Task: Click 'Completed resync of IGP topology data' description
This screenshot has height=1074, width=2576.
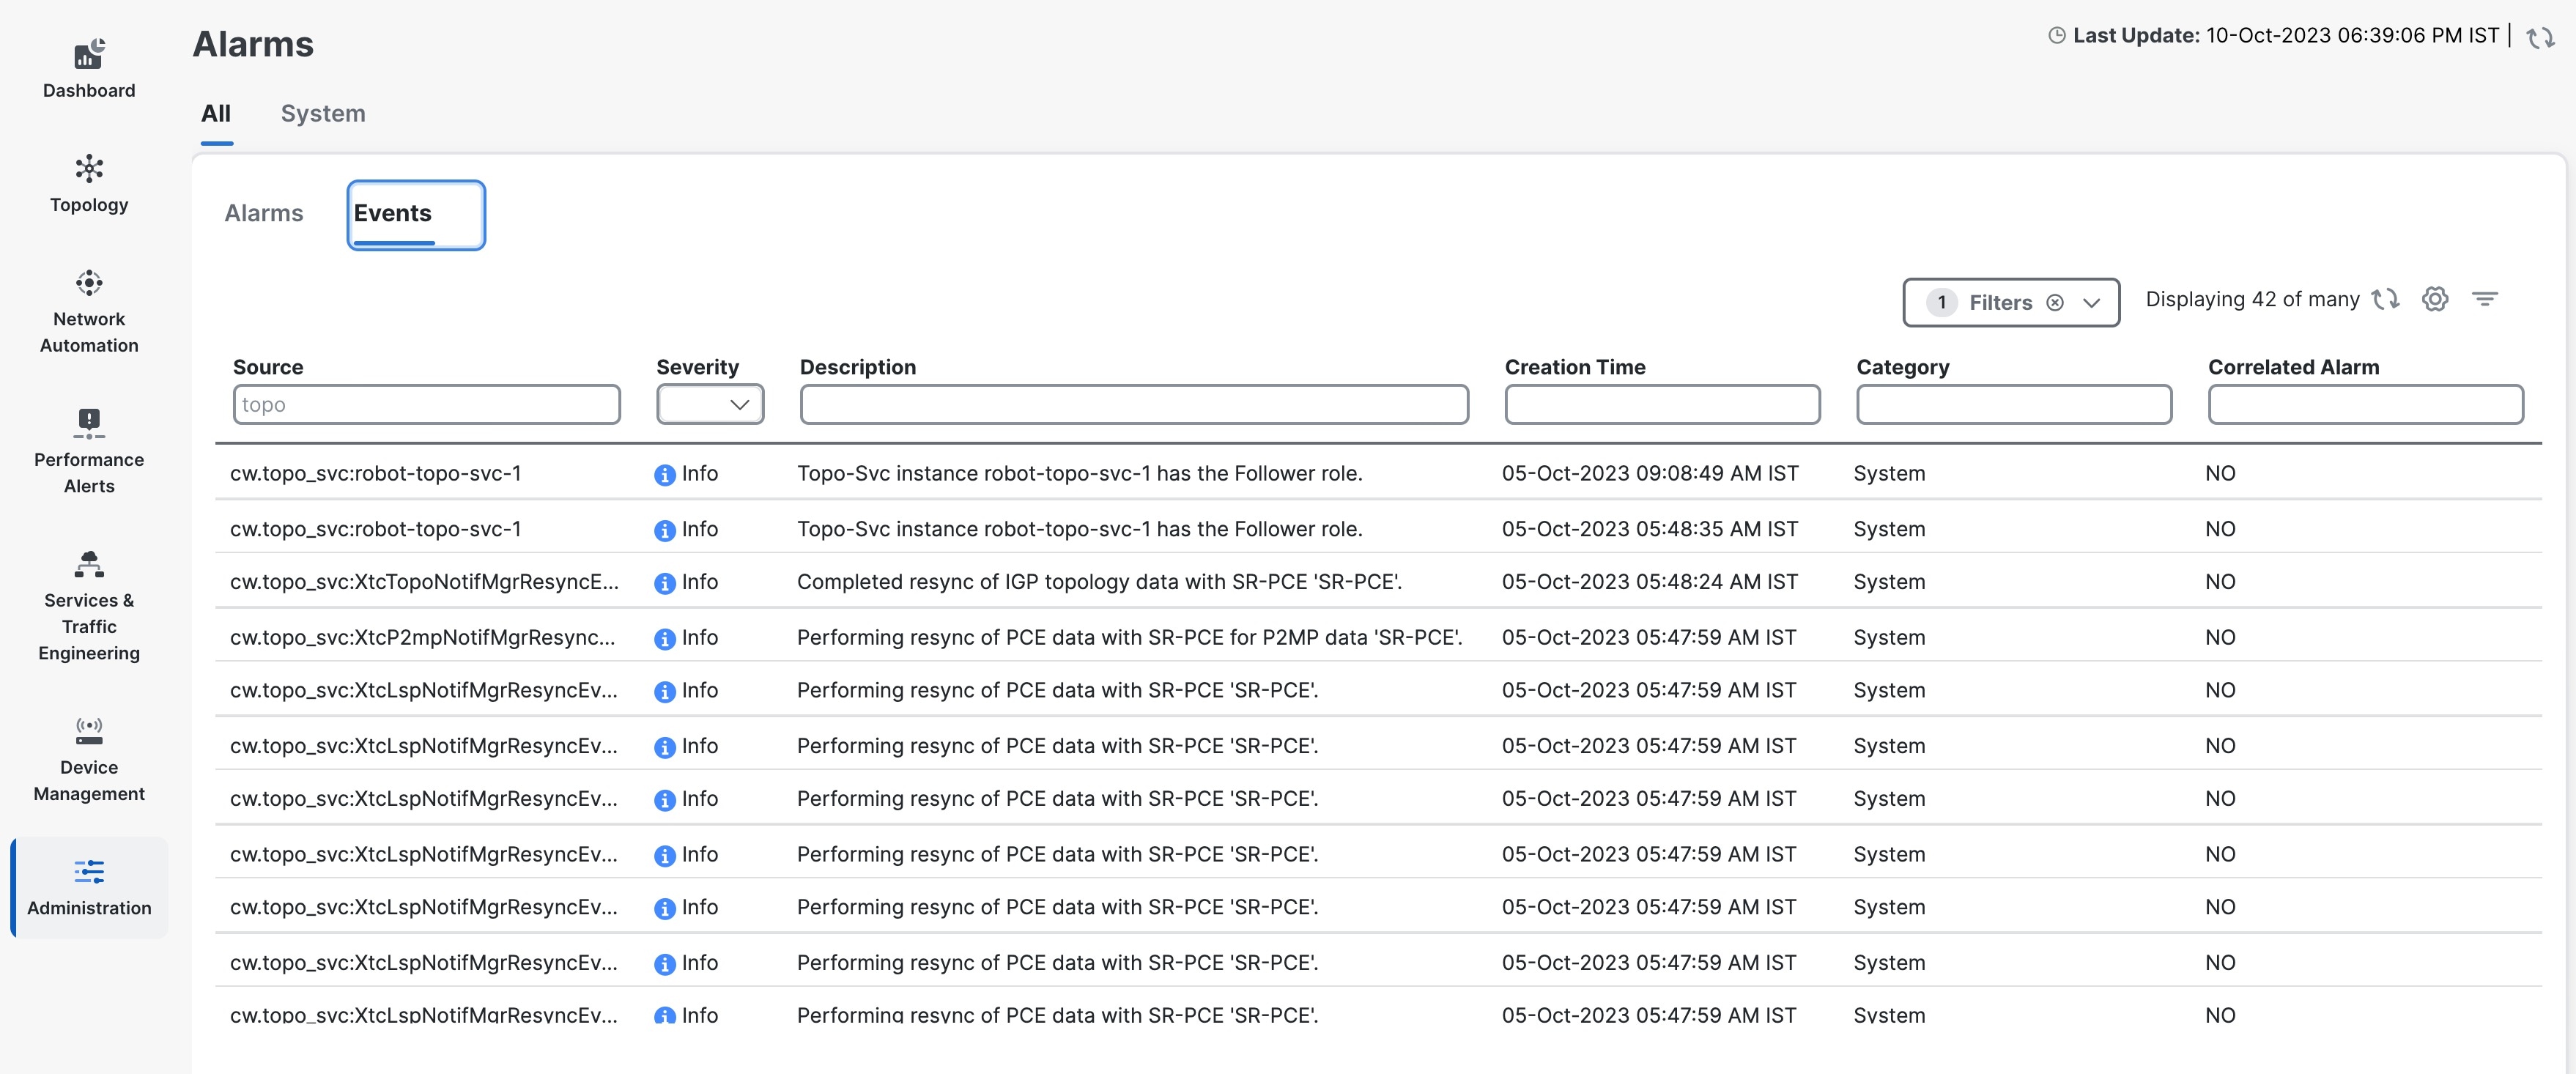Action: (1099, 582)
